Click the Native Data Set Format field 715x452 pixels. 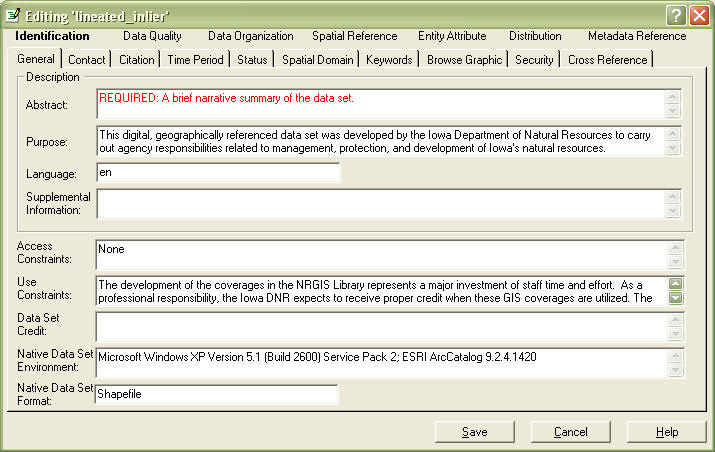coord(217,394)
